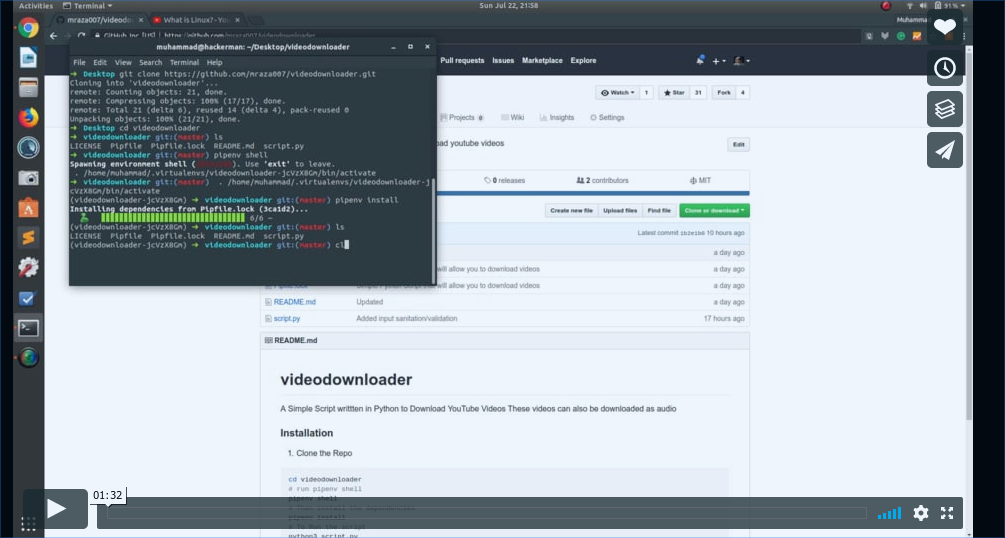Open GitHub notifications bell icon
The height and width of the screenshot is (538, 1005).
pos(699,60)
